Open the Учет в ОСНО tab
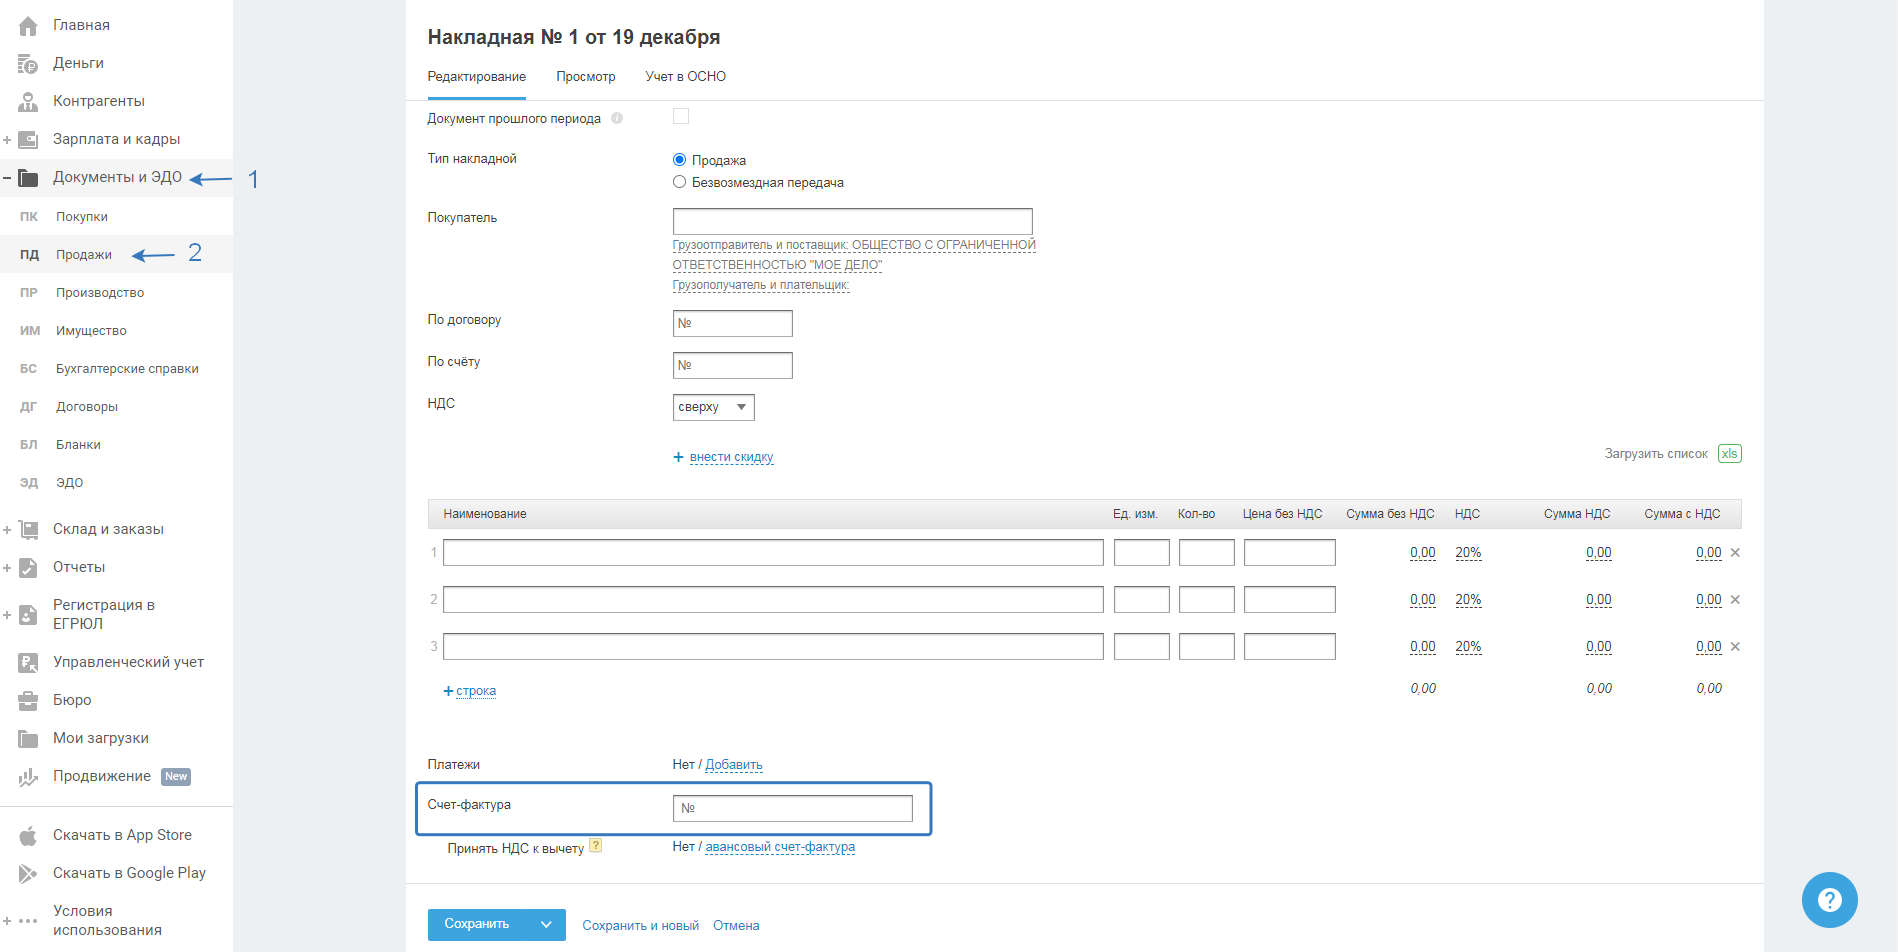The height and width of the screenshot is (952, 1898). tap(685, 77)
